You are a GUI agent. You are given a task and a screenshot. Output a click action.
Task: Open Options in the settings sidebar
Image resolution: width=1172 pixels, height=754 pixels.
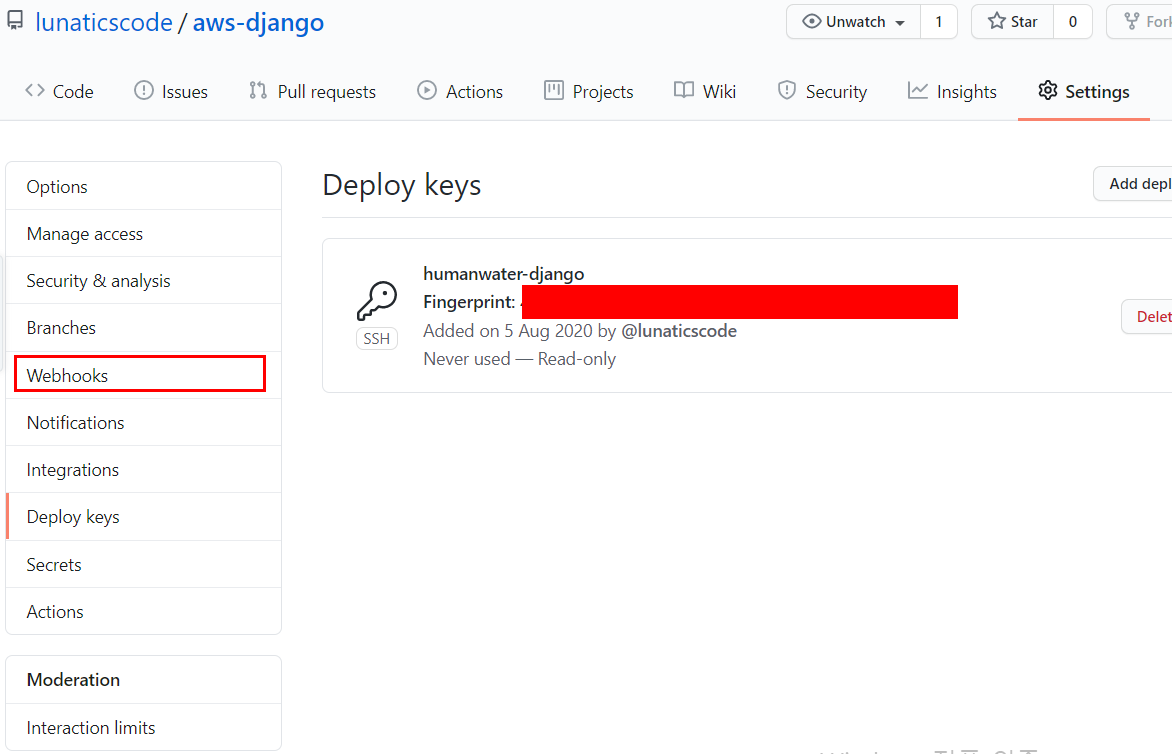[144, 186]
